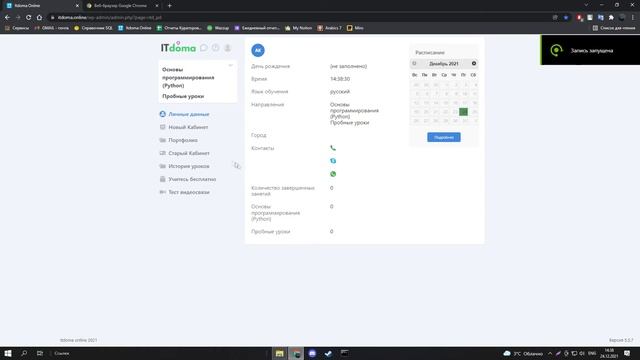Viewport: 640px width, 360px height.
Task: Open File Explorer from the taskbar
Action: [x=280, y=353]
